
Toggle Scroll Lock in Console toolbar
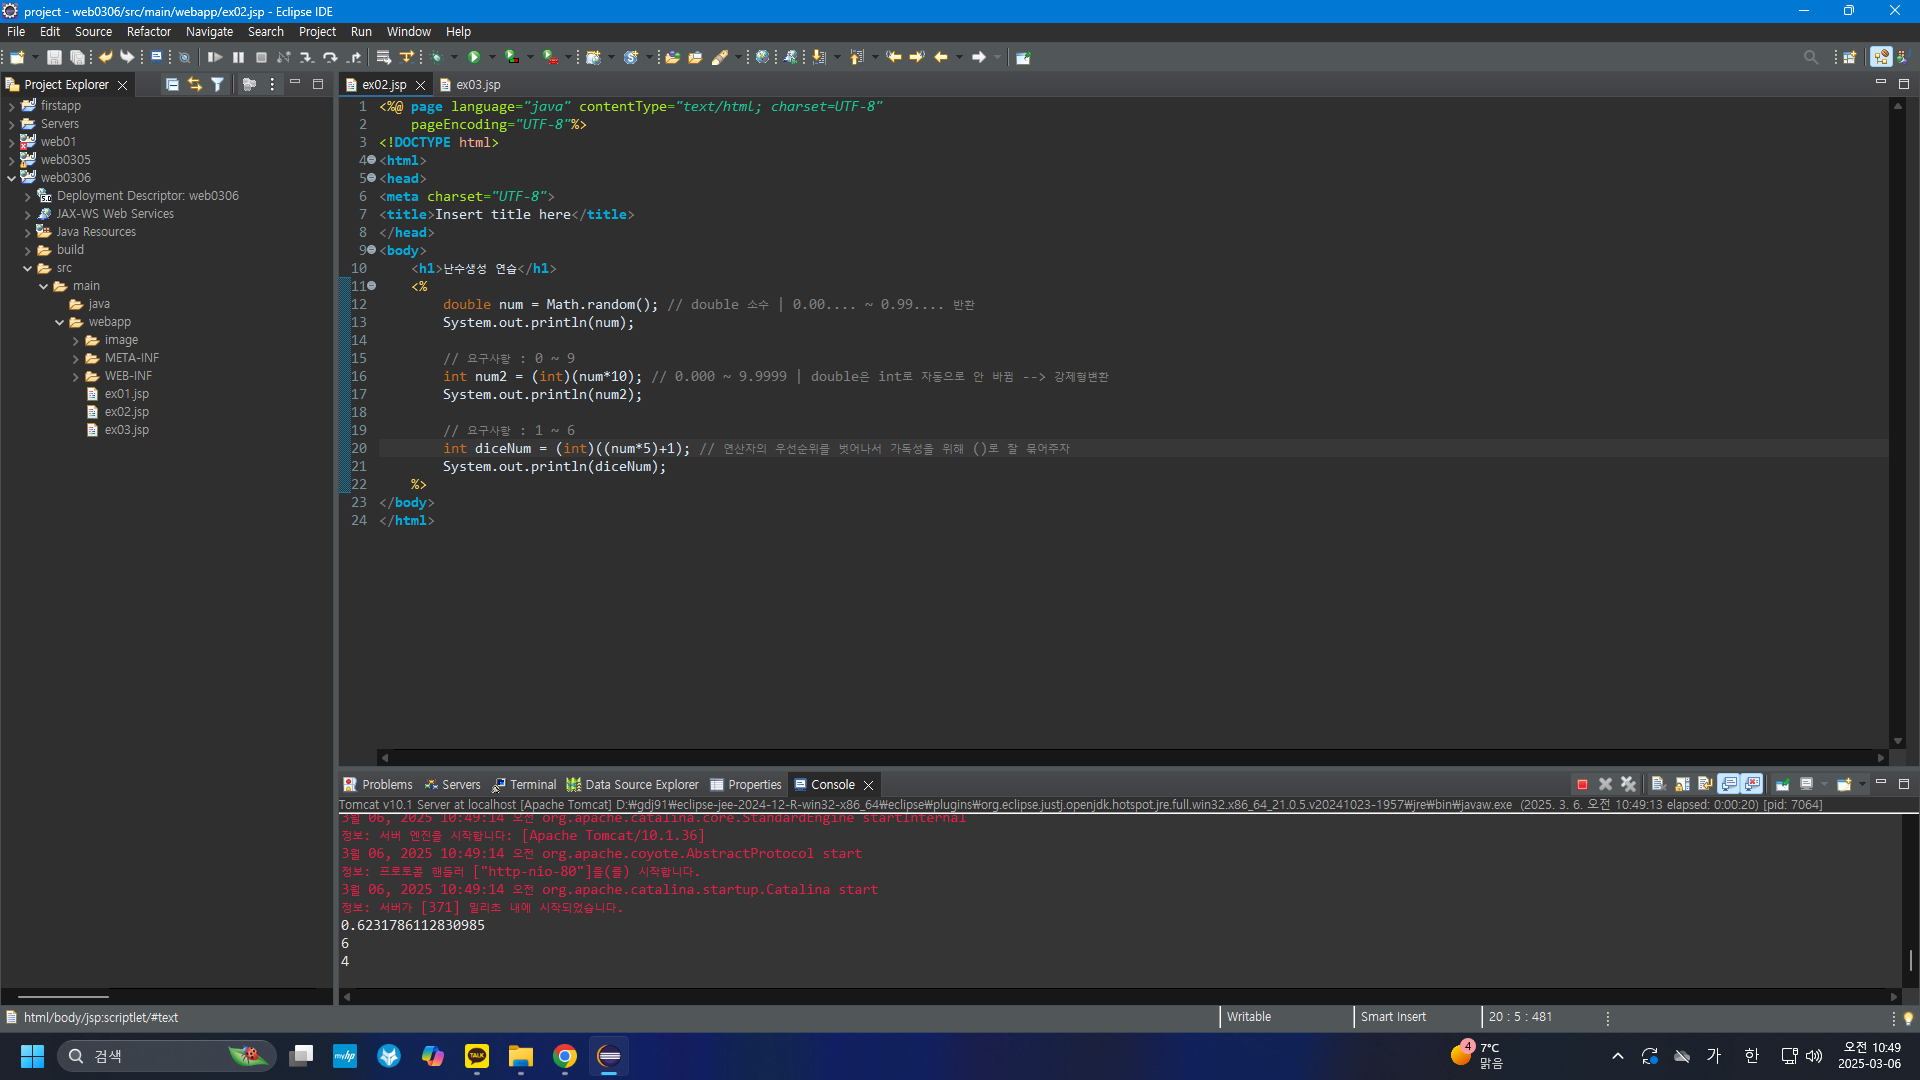(1682, 785)
